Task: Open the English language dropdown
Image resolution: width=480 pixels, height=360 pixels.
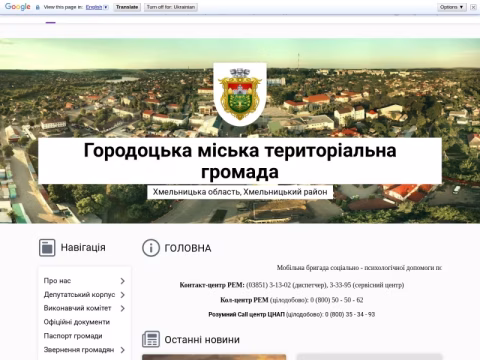Action: [97, 7]
